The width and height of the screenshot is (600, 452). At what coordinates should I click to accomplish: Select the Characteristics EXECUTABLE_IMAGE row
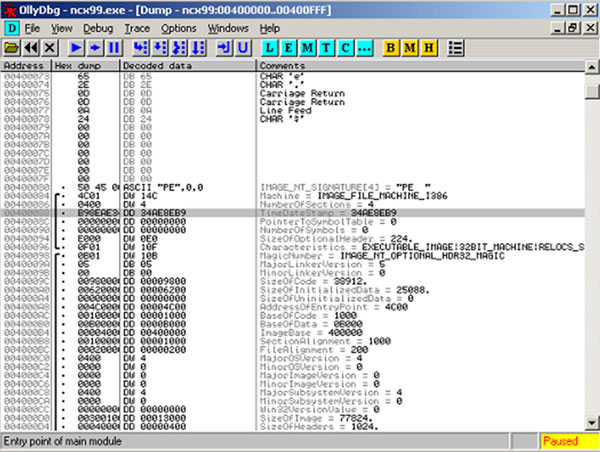tap(293, 247)
